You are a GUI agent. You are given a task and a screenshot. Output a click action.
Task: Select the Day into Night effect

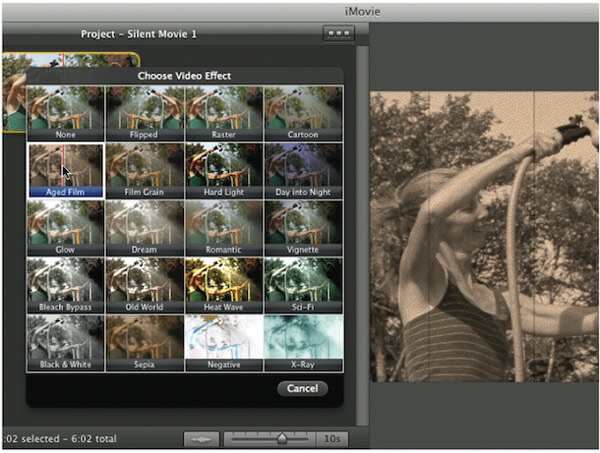click(303, 171)
